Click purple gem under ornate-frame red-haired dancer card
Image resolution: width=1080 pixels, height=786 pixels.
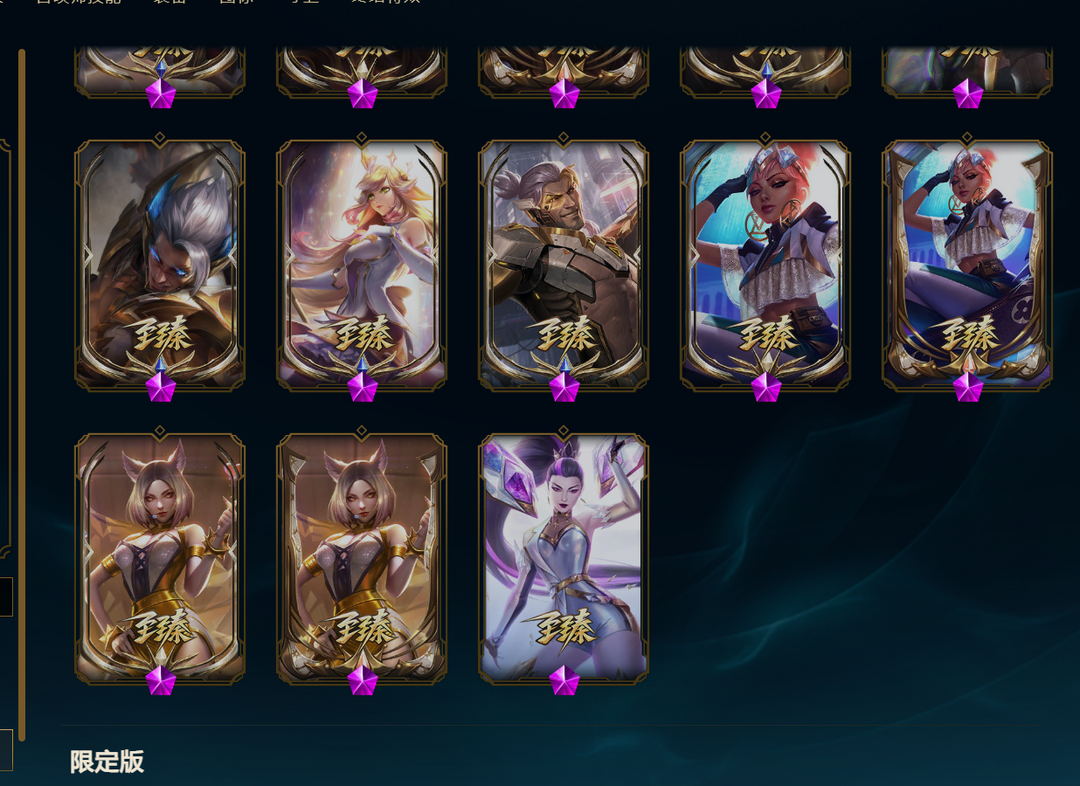click(968, 386)
